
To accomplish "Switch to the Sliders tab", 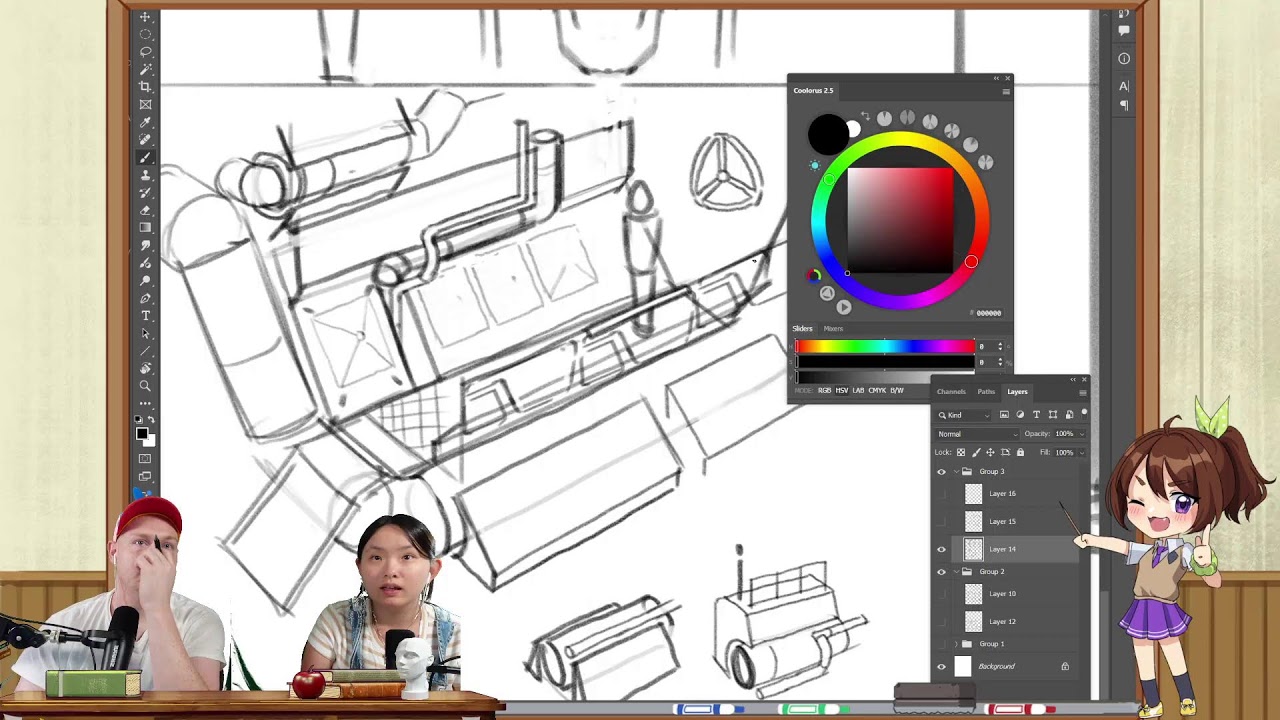I will [802, 328].
